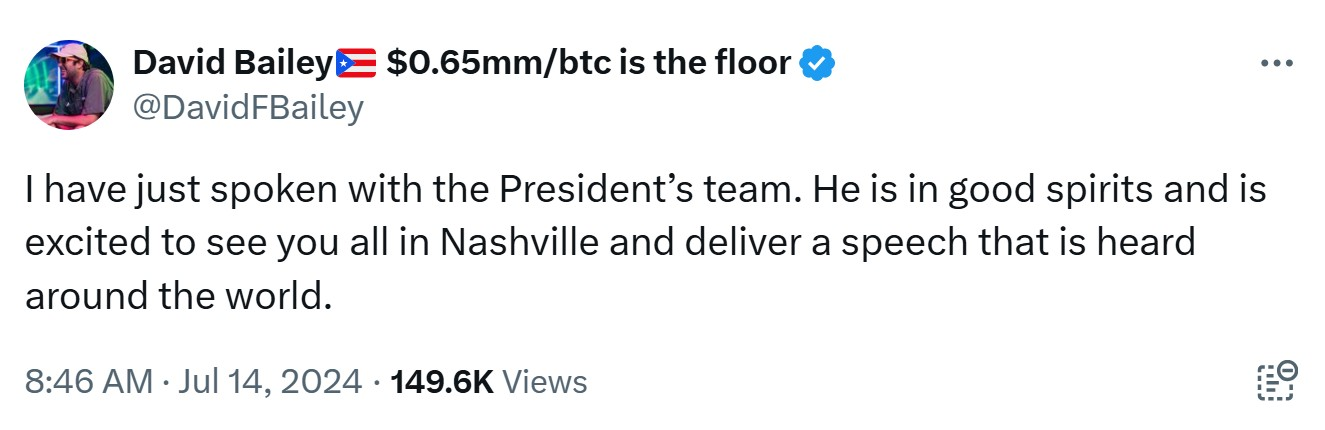The width and height of the screenshot is (1325, 430).
Task: Click "around the world." on the last line
Action: 177,295
